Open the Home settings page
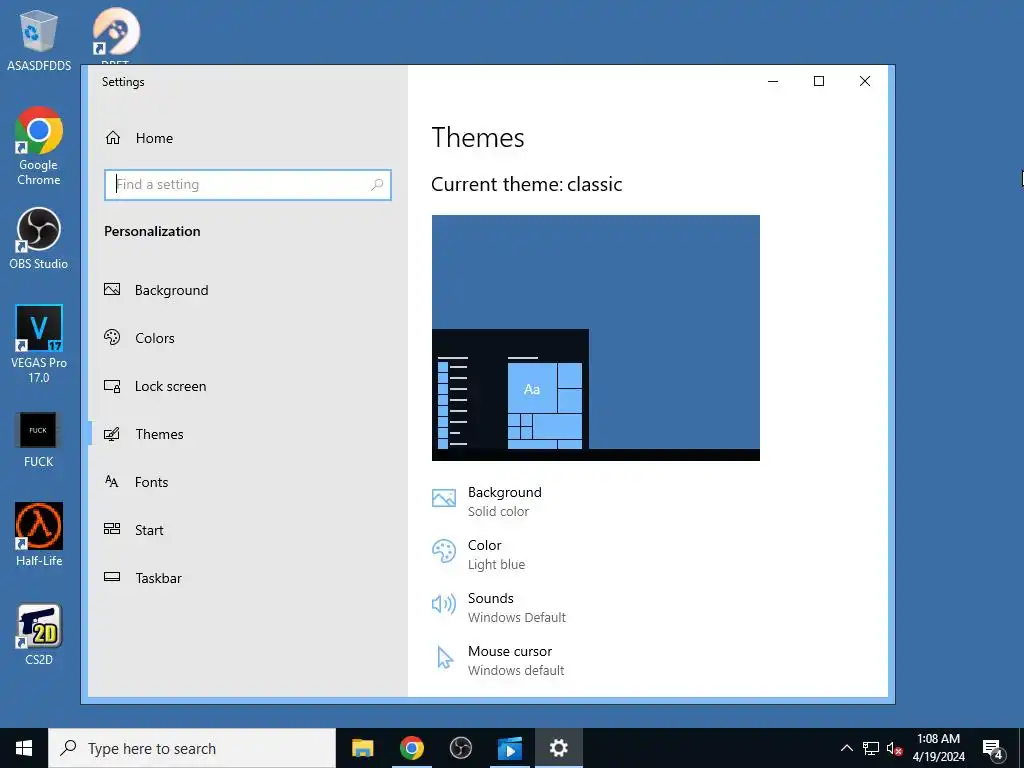 (248, 138)
